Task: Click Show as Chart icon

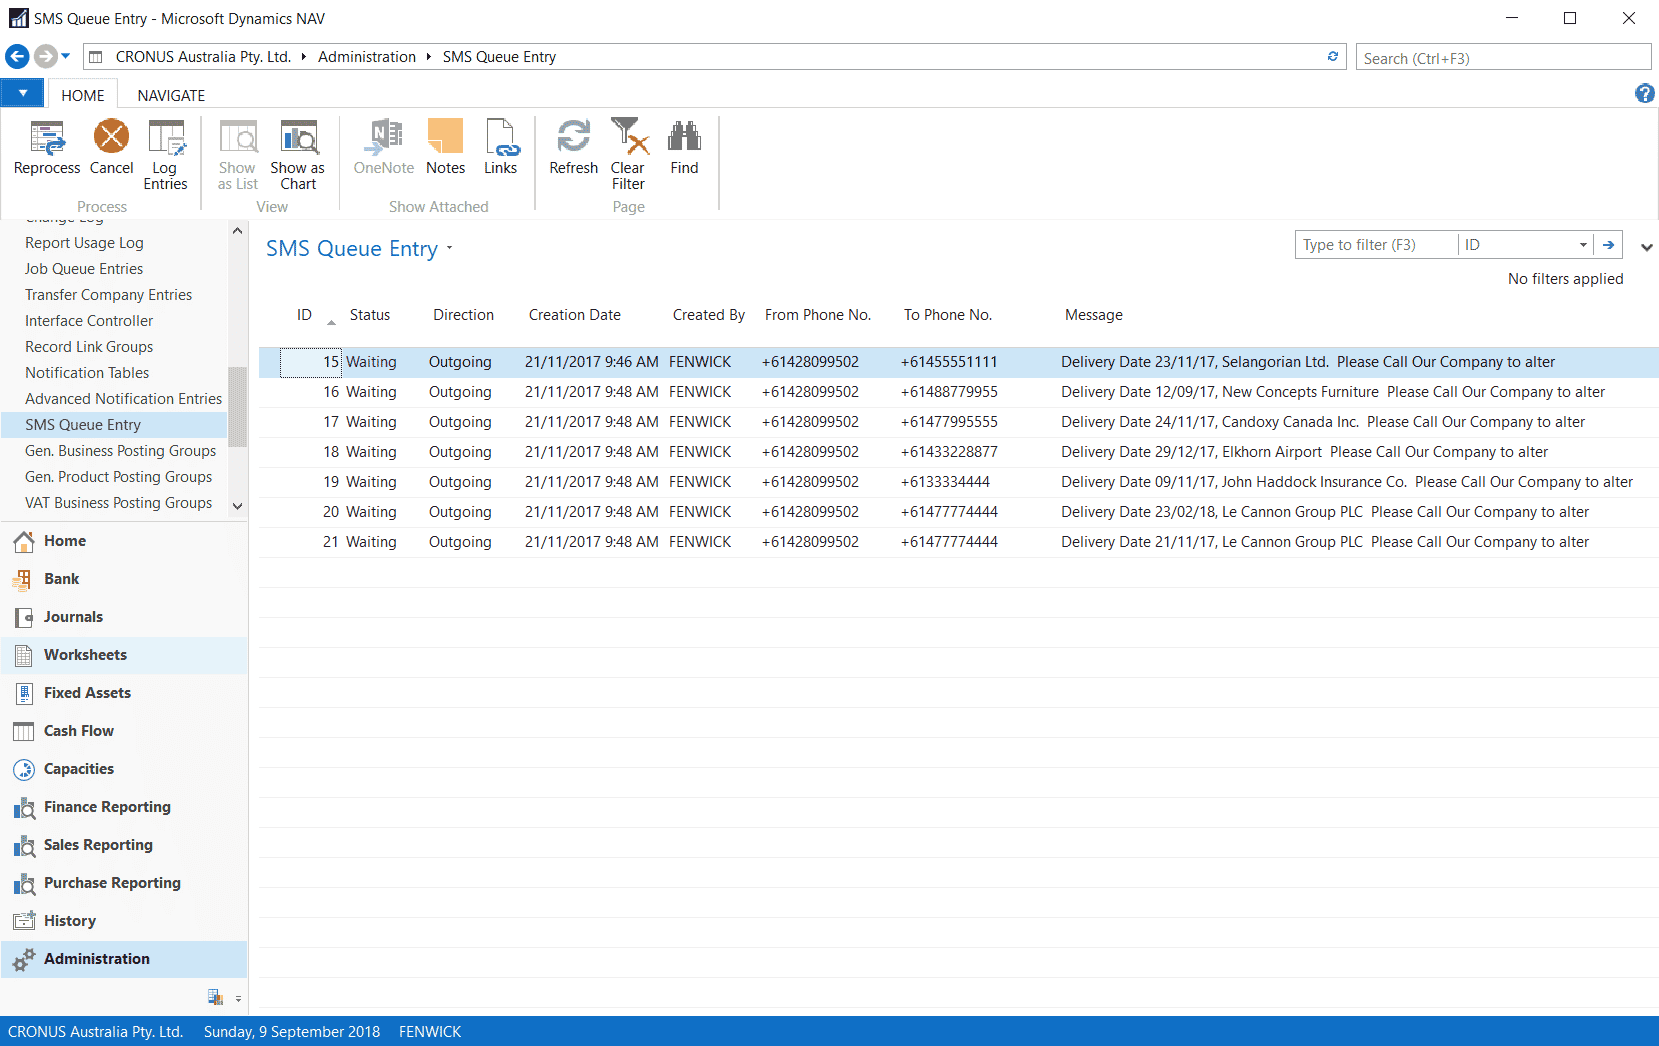Action: [x=298, y=155]
